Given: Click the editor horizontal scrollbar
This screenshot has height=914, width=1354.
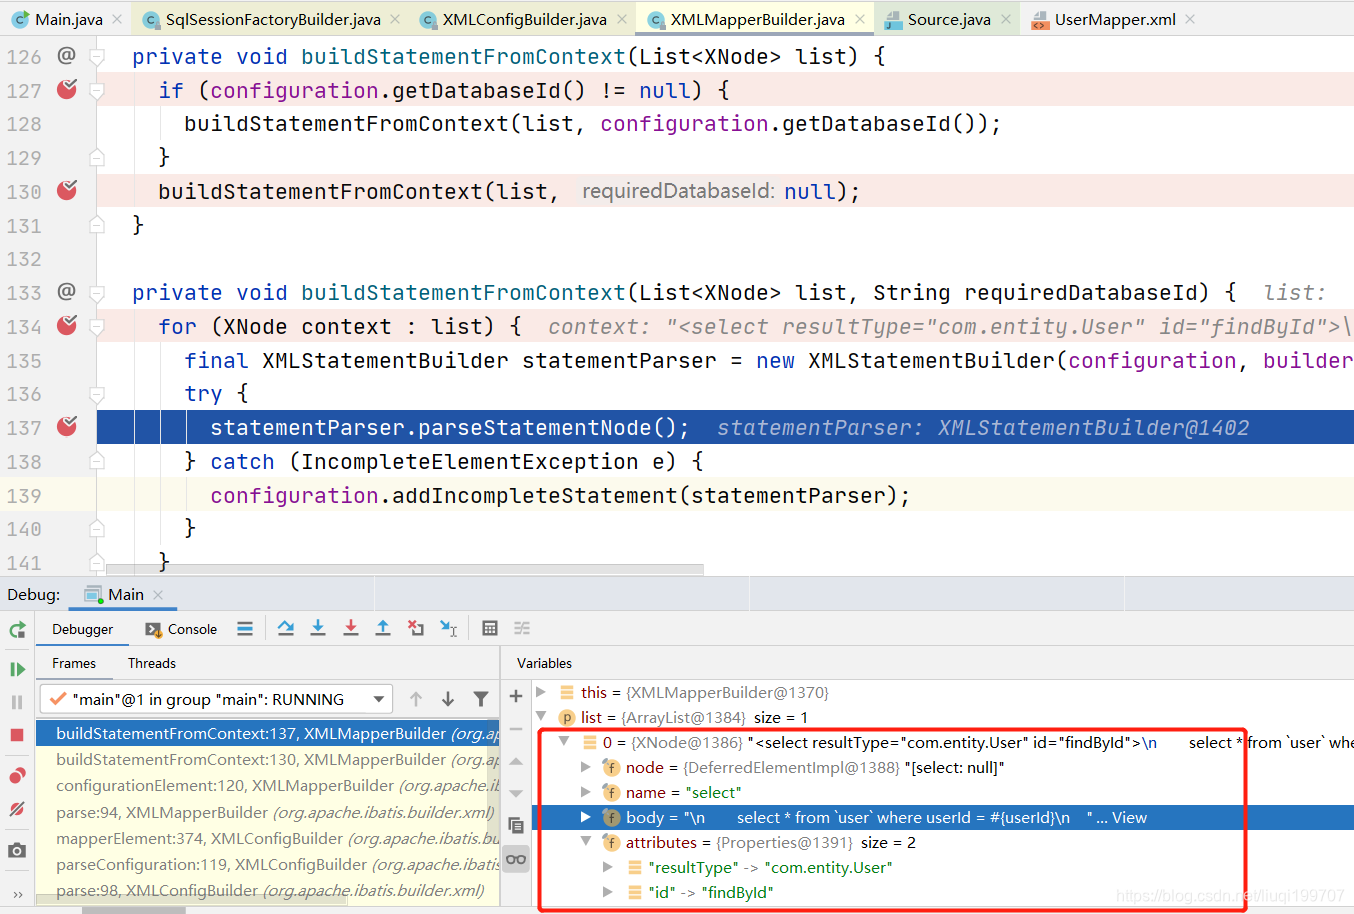Looking at the screenshot, I should (405, 569).
